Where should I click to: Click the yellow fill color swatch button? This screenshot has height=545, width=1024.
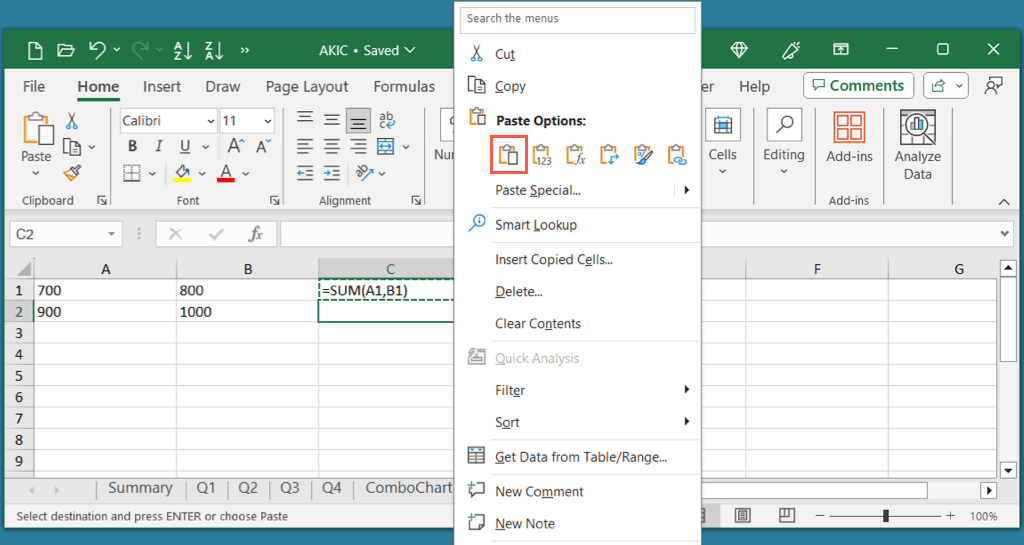182,173
